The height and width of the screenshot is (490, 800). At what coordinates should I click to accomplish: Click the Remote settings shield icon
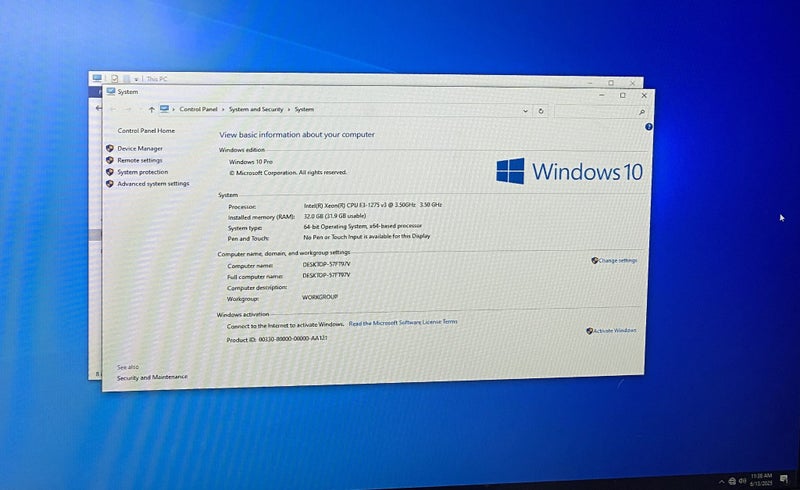(110, 160)
